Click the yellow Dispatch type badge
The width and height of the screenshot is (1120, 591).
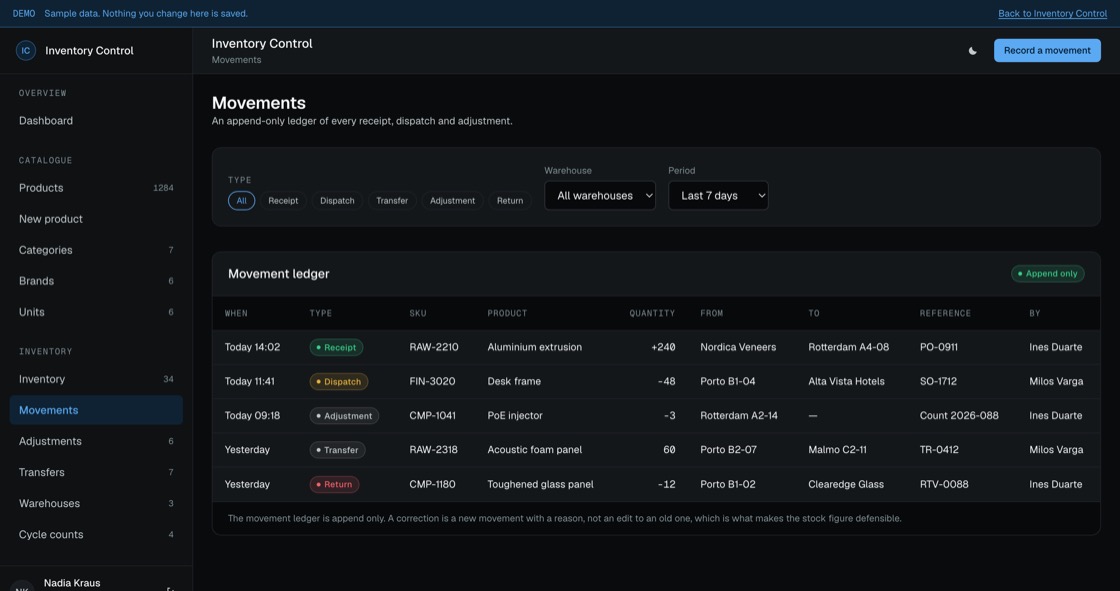pos(339,382)
